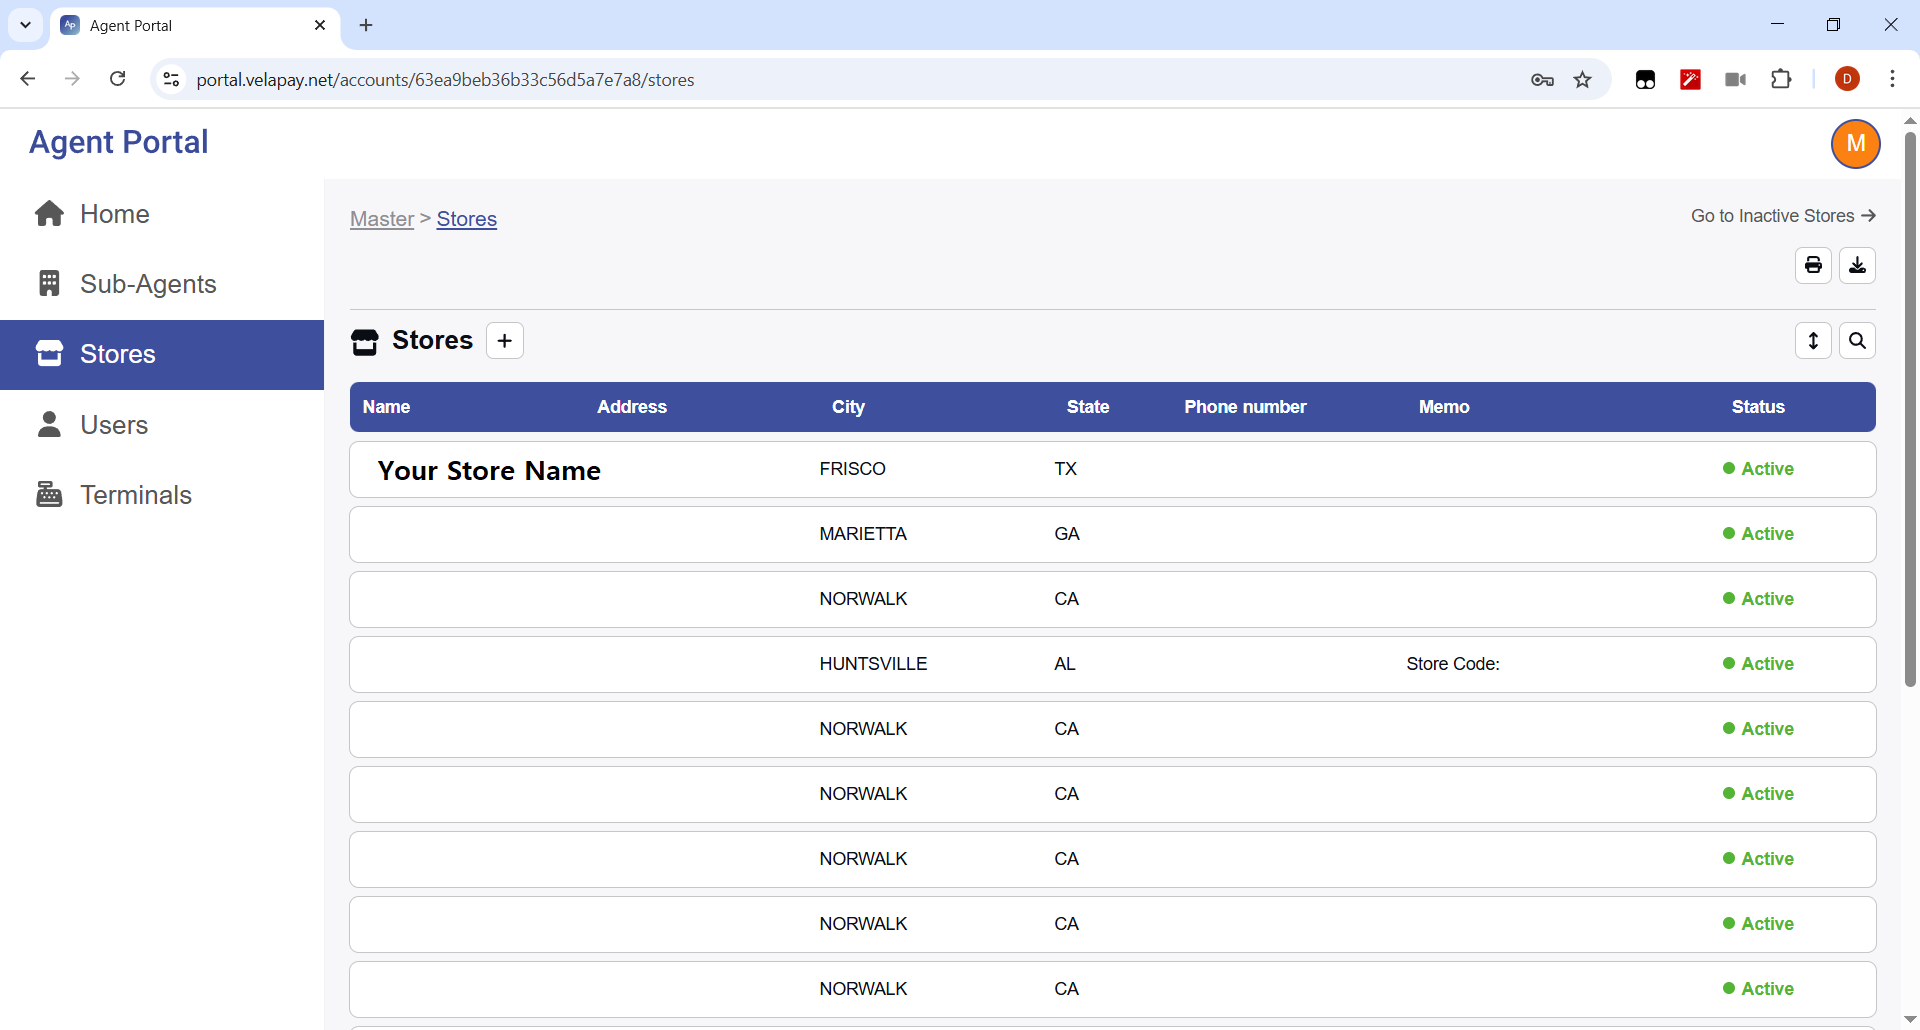Open the stores search magnifier

pyautogui.click(x=1857, y=341)
